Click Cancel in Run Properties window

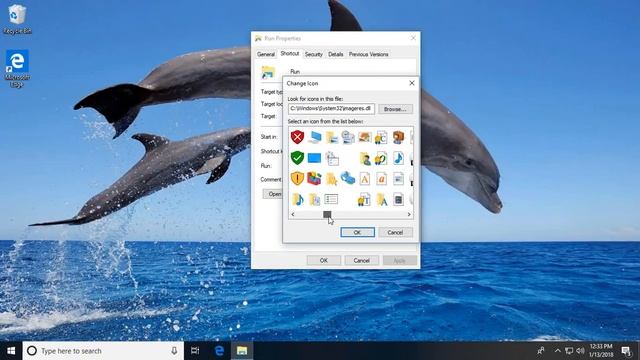[x=362, y=260]
